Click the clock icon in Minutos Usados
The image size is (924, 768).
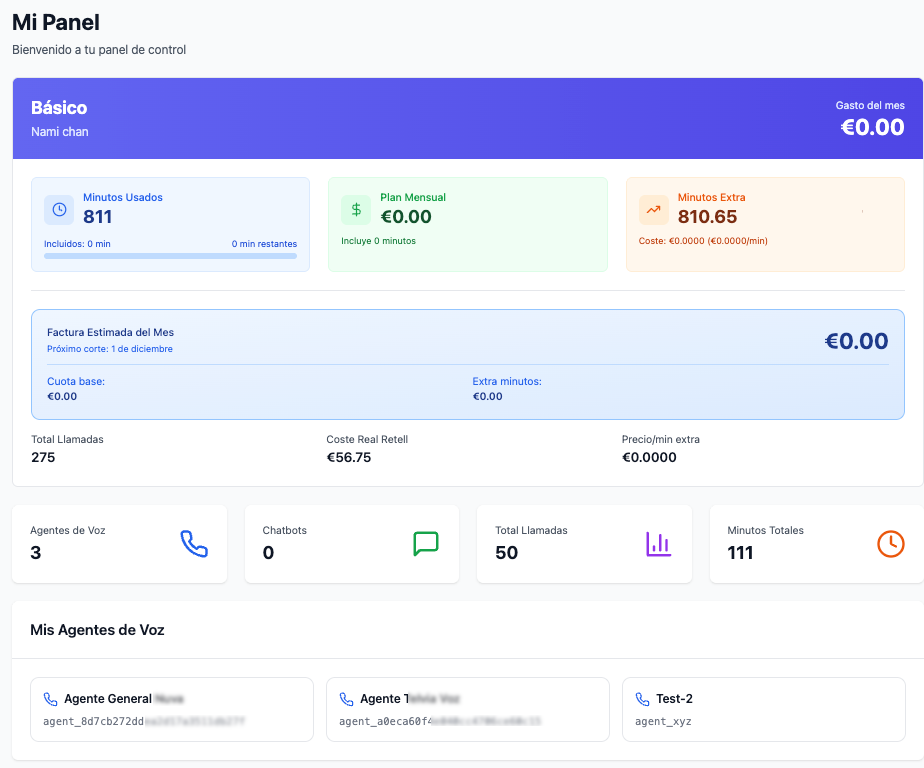click(59, 210)
